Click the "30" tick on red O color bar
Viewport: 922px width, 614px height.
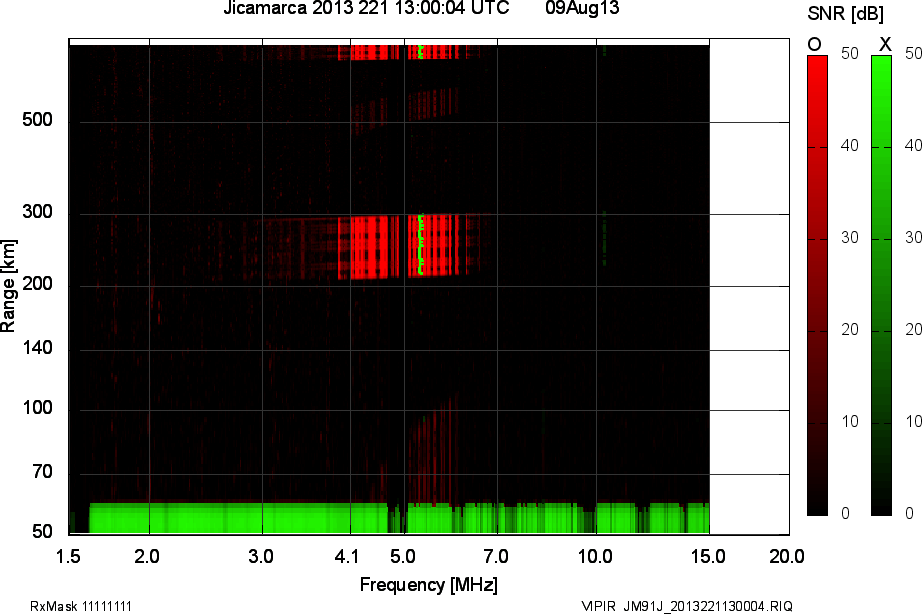(x=850, y=238)
